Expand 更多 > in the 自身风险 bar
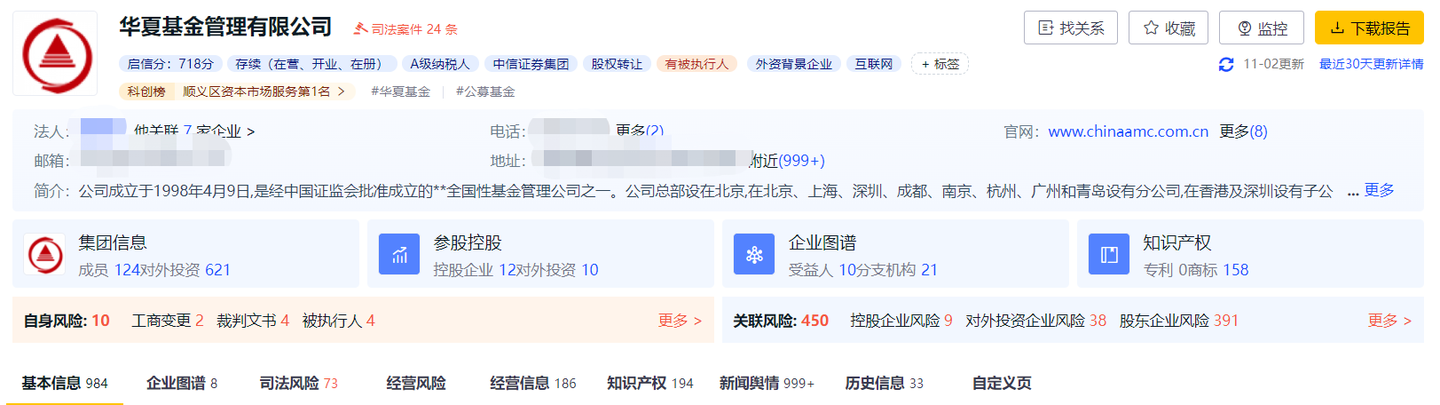 click(680, 321)
